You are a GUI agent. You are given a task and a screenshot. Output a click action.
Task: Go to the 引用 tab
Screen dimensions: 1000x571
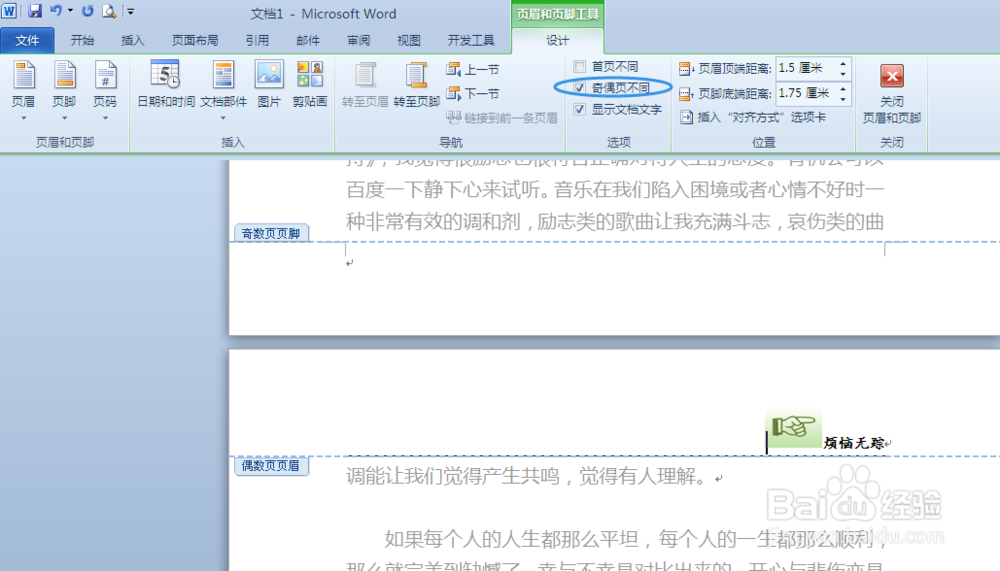pos(257,40)
